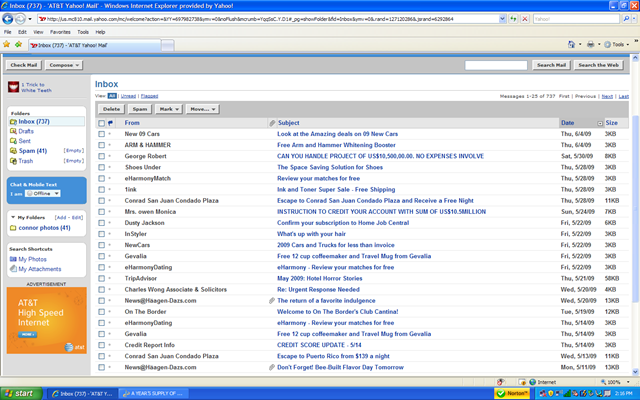This screenshot has width=640, height=400.
Task: Click the white teeth ad thumbnail
Action: 13,87
